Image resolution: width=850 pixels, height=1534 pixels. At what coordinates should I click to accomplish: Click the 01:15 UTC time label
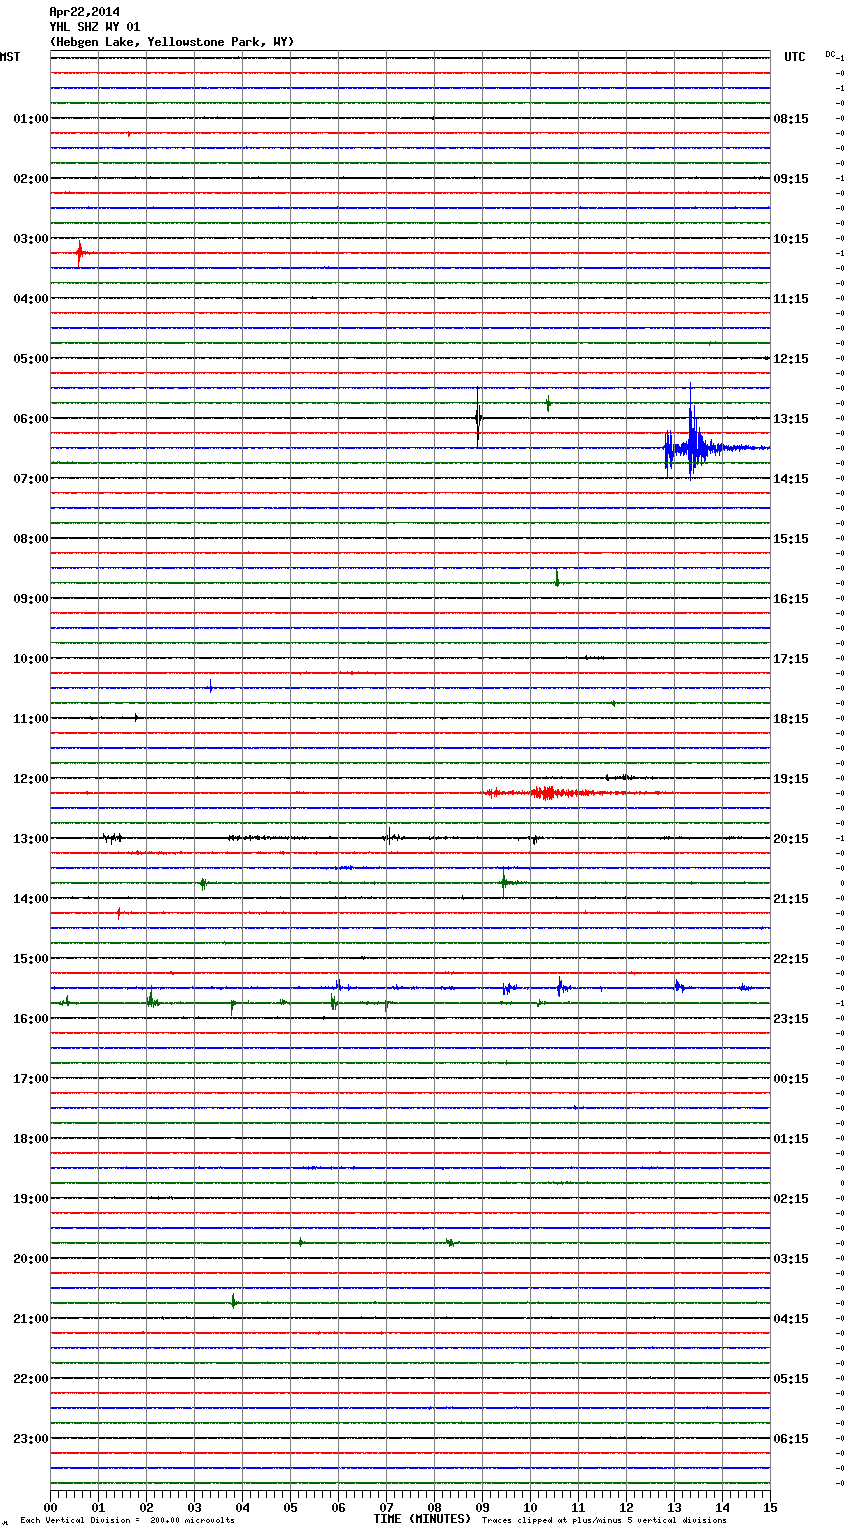click(x=791, y=1139)
